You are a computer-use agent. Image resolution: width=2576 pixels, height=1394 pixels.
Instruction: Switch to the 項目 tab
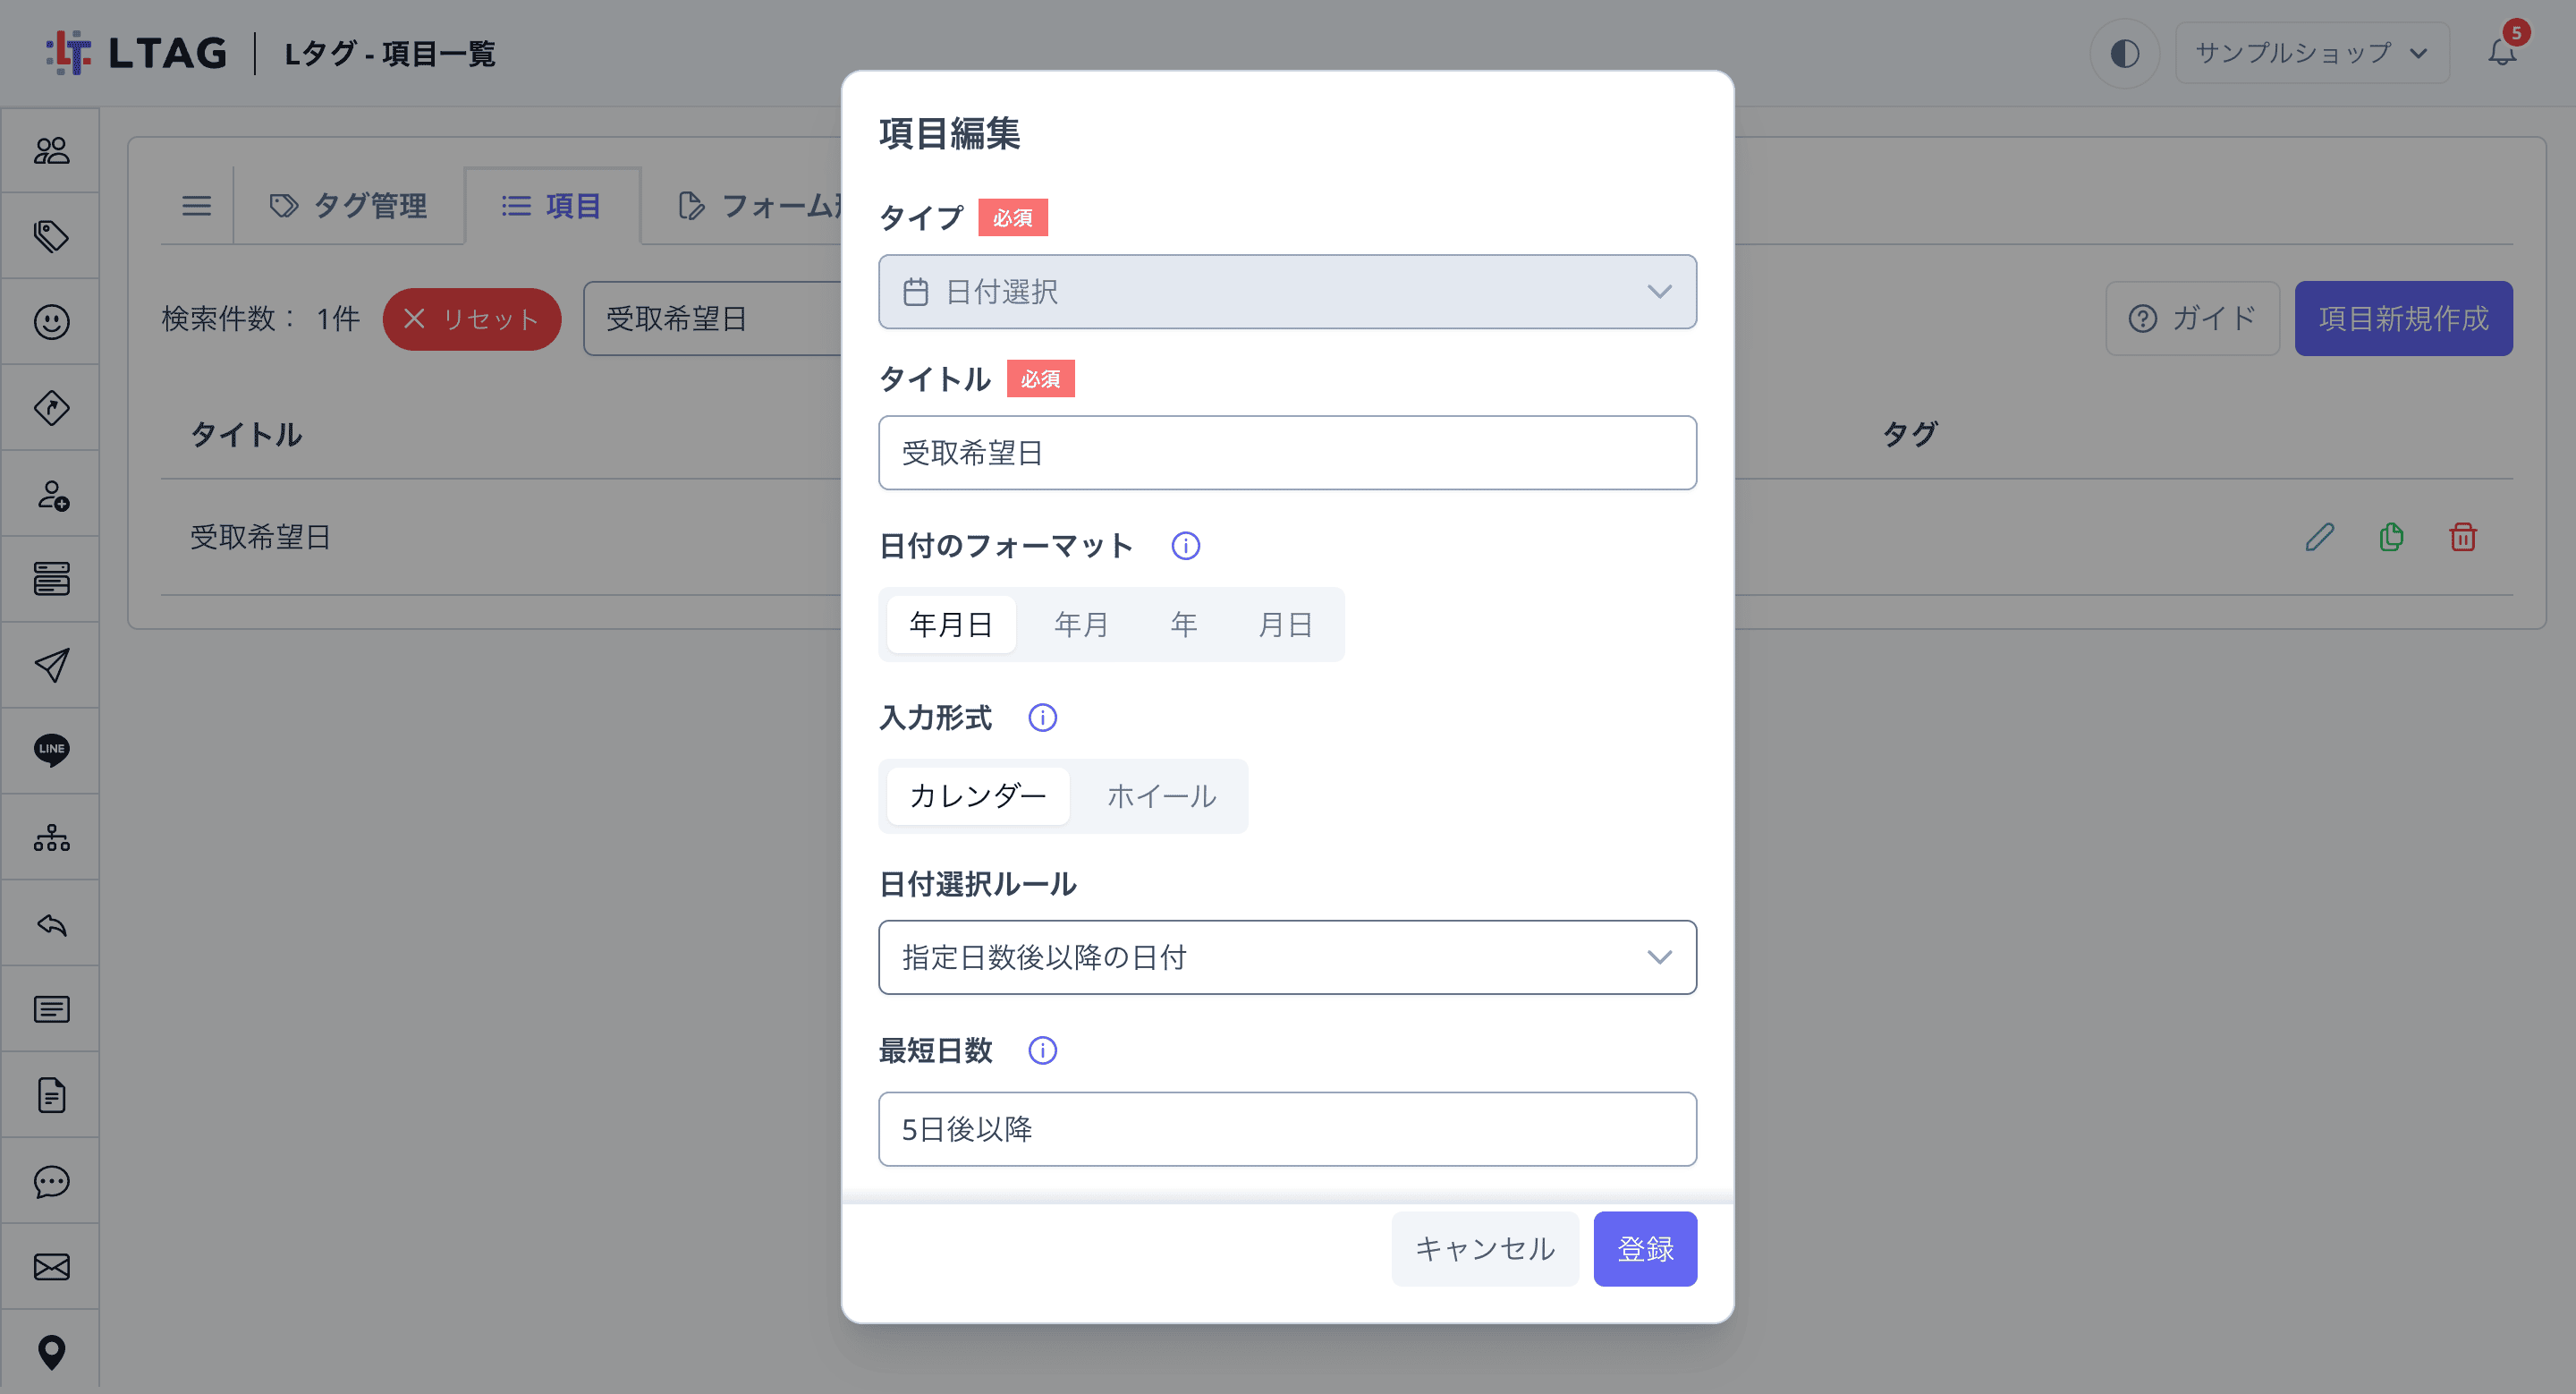click(x=552, y=206)
